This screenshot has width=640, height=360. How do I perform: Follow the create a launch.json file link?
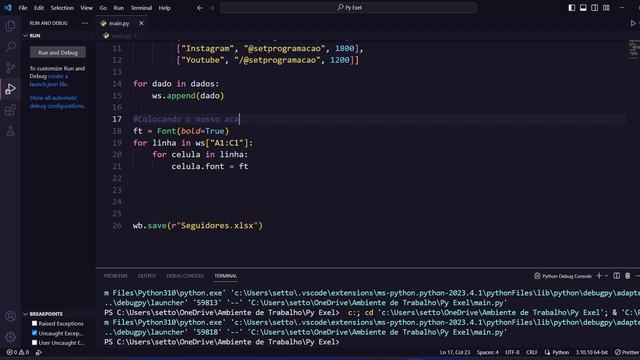click(49, 80)
